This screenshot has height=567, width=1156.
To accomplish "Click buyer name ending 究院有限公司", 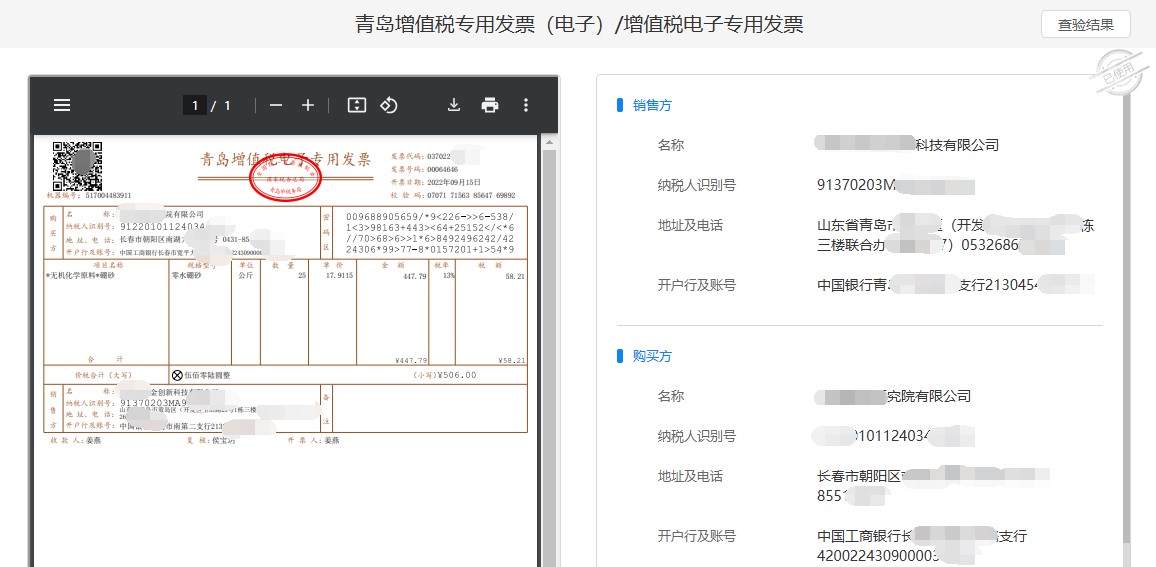I will 928,396.
